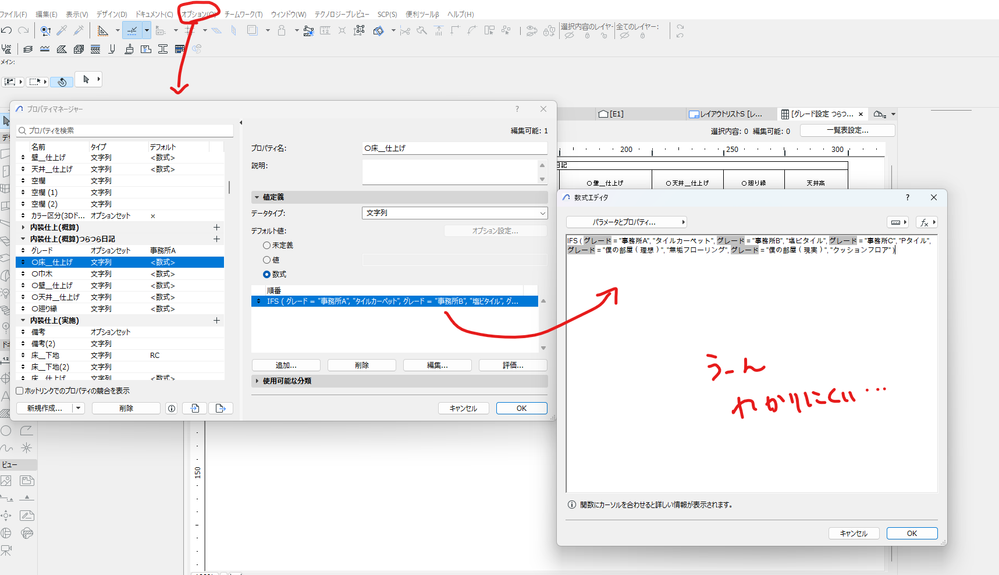Image resolution: width=999 pixels, height=575 pixels.
Task: Select the ○巾木 property row
Action: (120, 274)
